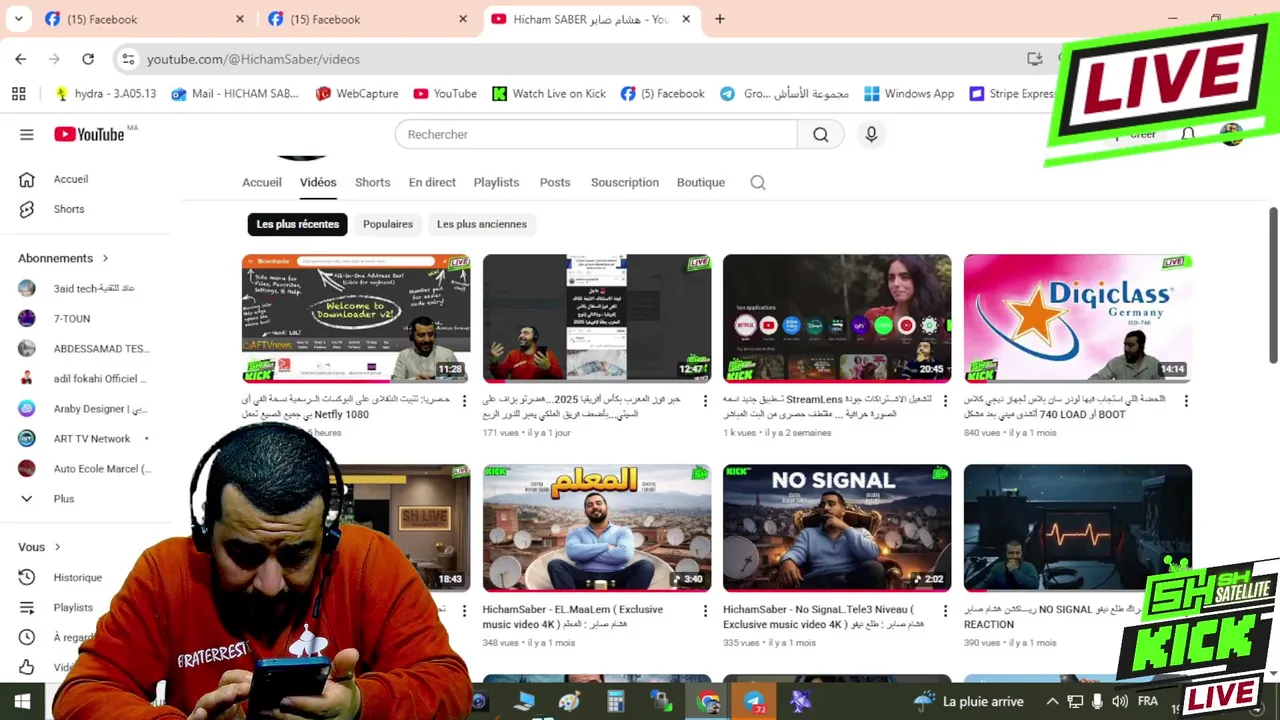Open Chrome apps grid in bookmarks bar
Viewport: 1280px width, 720px height.
point(18,93)
